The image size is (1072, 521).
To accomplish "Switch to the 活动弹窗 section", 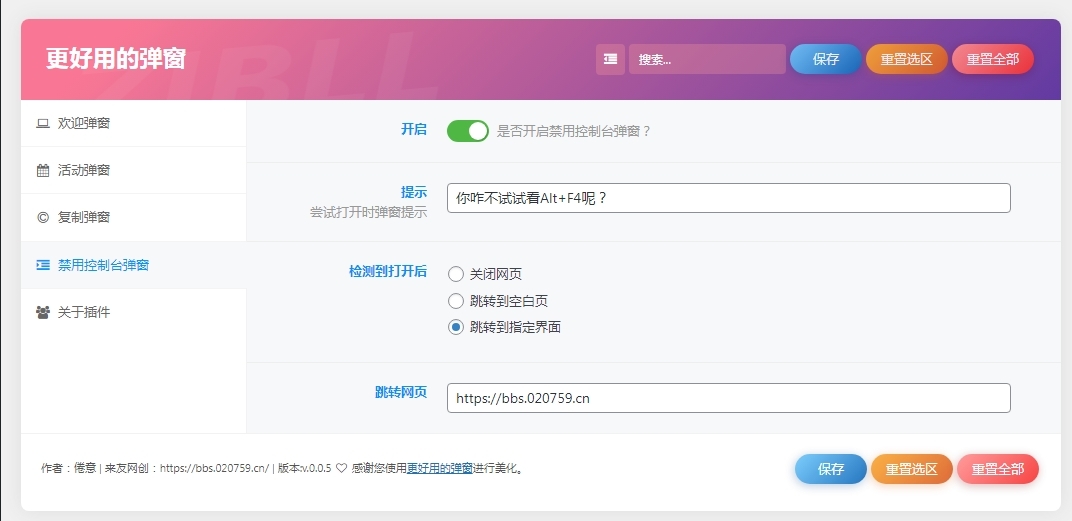I will coord(84,171).
